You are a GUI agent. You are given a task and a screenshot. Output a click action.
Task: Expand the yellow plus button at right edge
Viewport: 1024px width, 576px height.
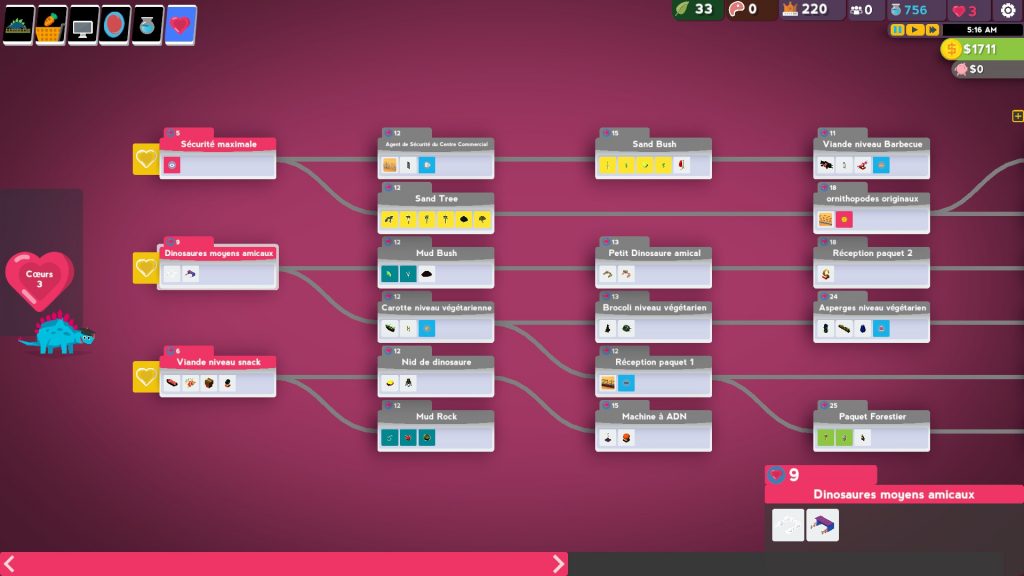[1017, 116]
